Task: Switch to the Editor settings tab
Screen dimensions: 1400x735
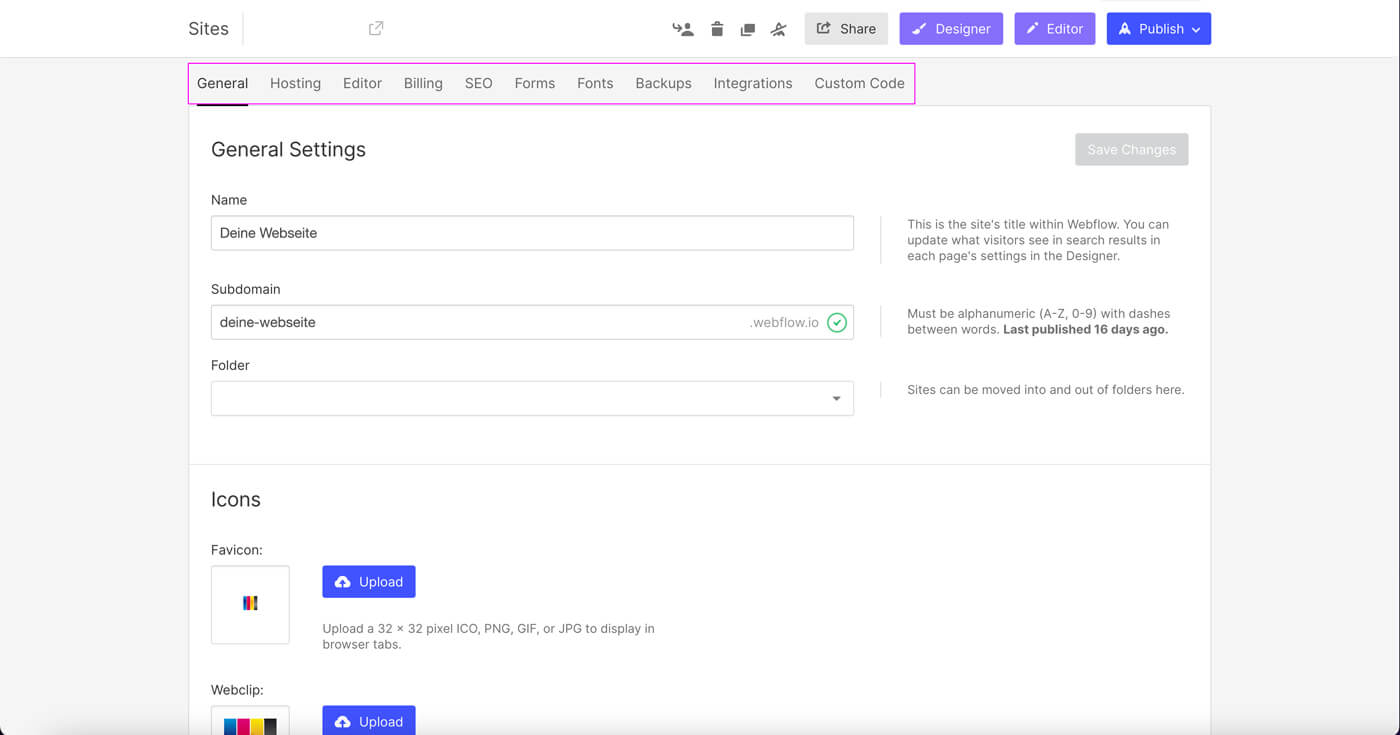Action: click(362, 83)
